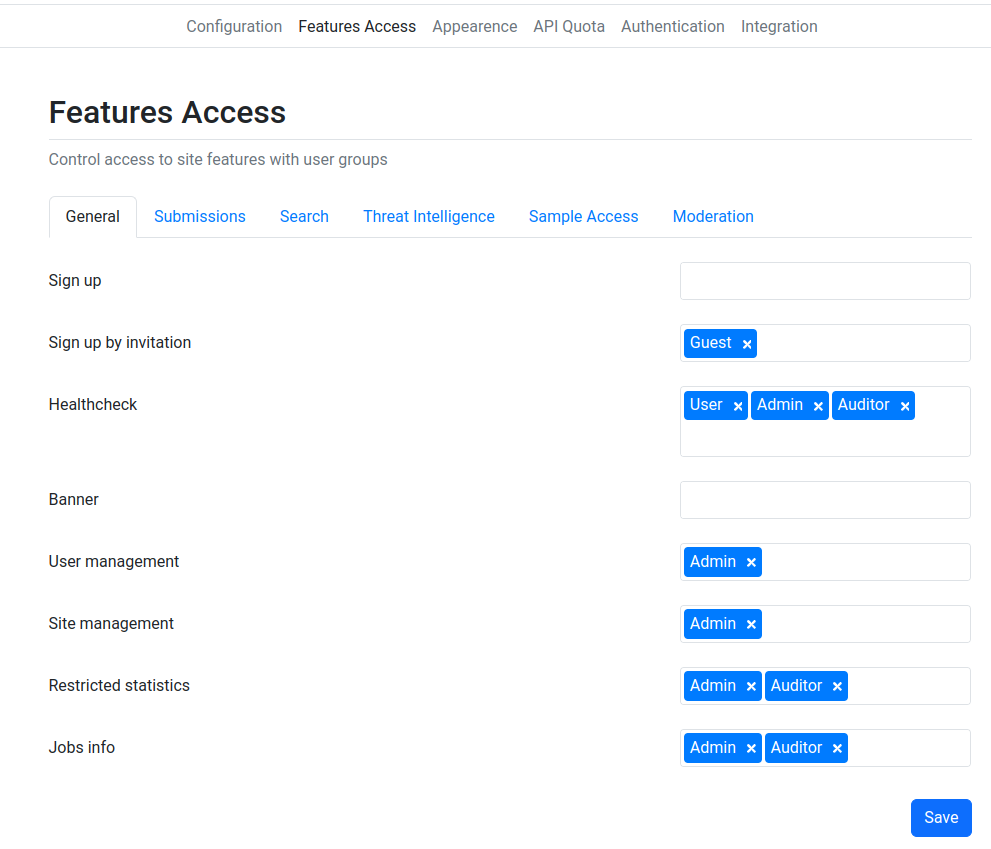
Task: Remove Admin tag from Site management
Action: click(751, 624)
